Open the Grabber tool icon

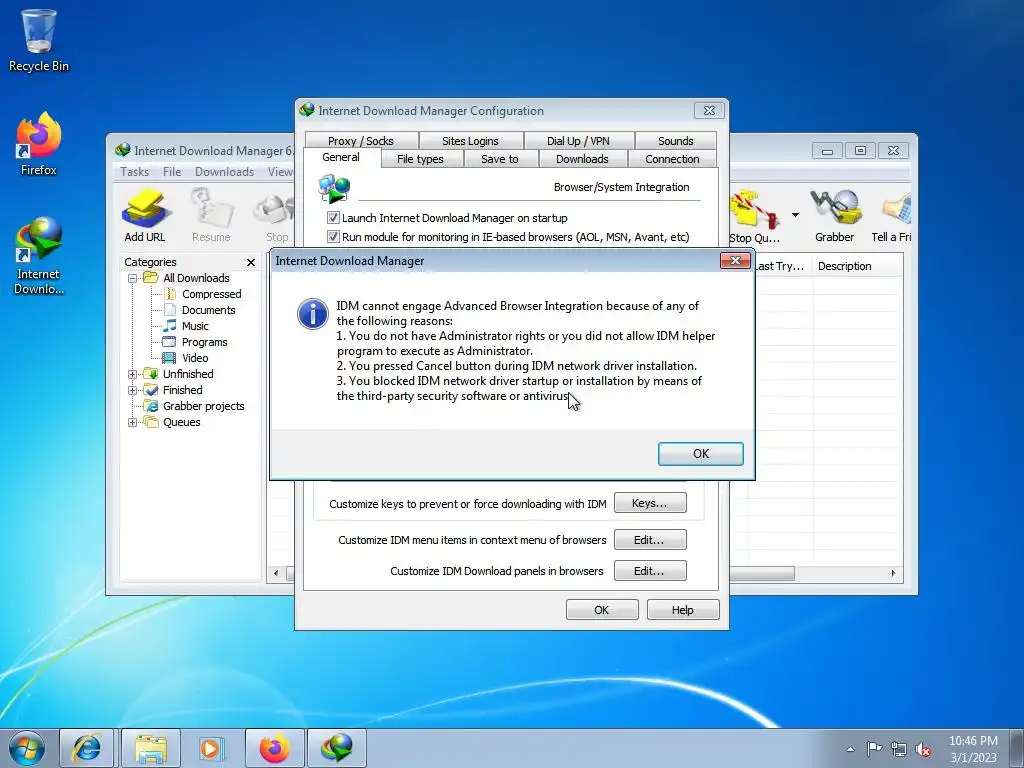[x=834, y=216]
